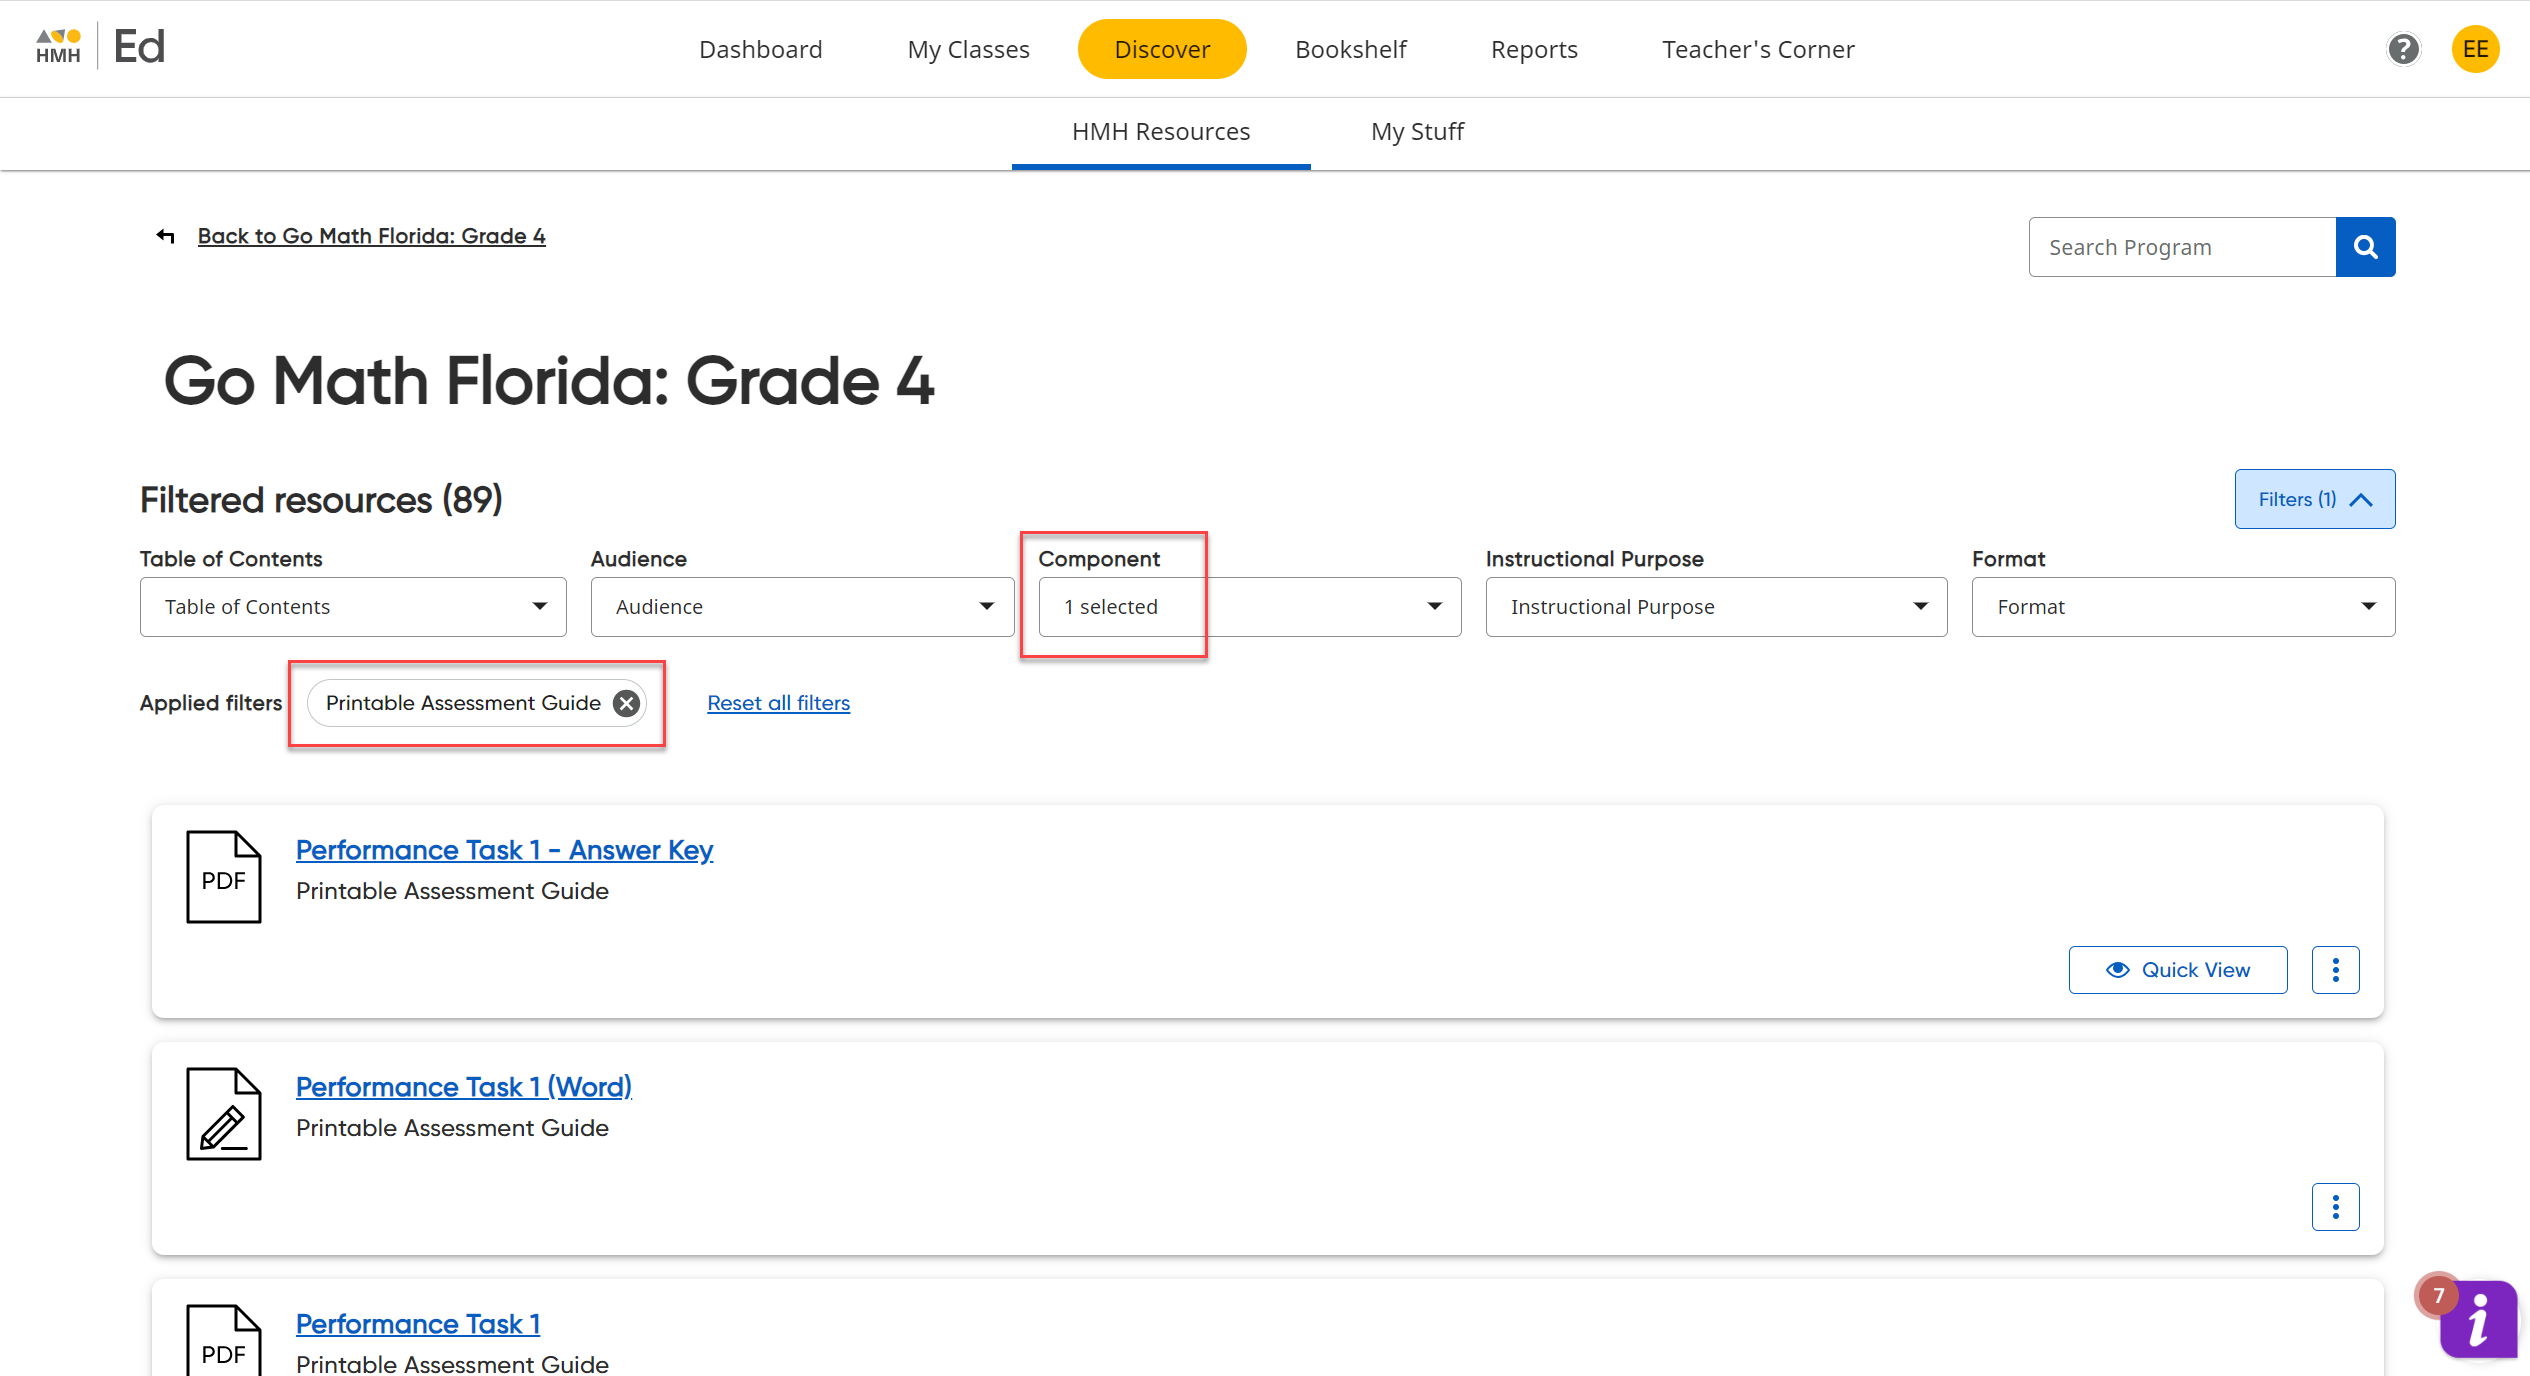Click the Reset all filters link
Image resolution: width=2530 pixels, height=1376 pixels.
coord(778,703)
